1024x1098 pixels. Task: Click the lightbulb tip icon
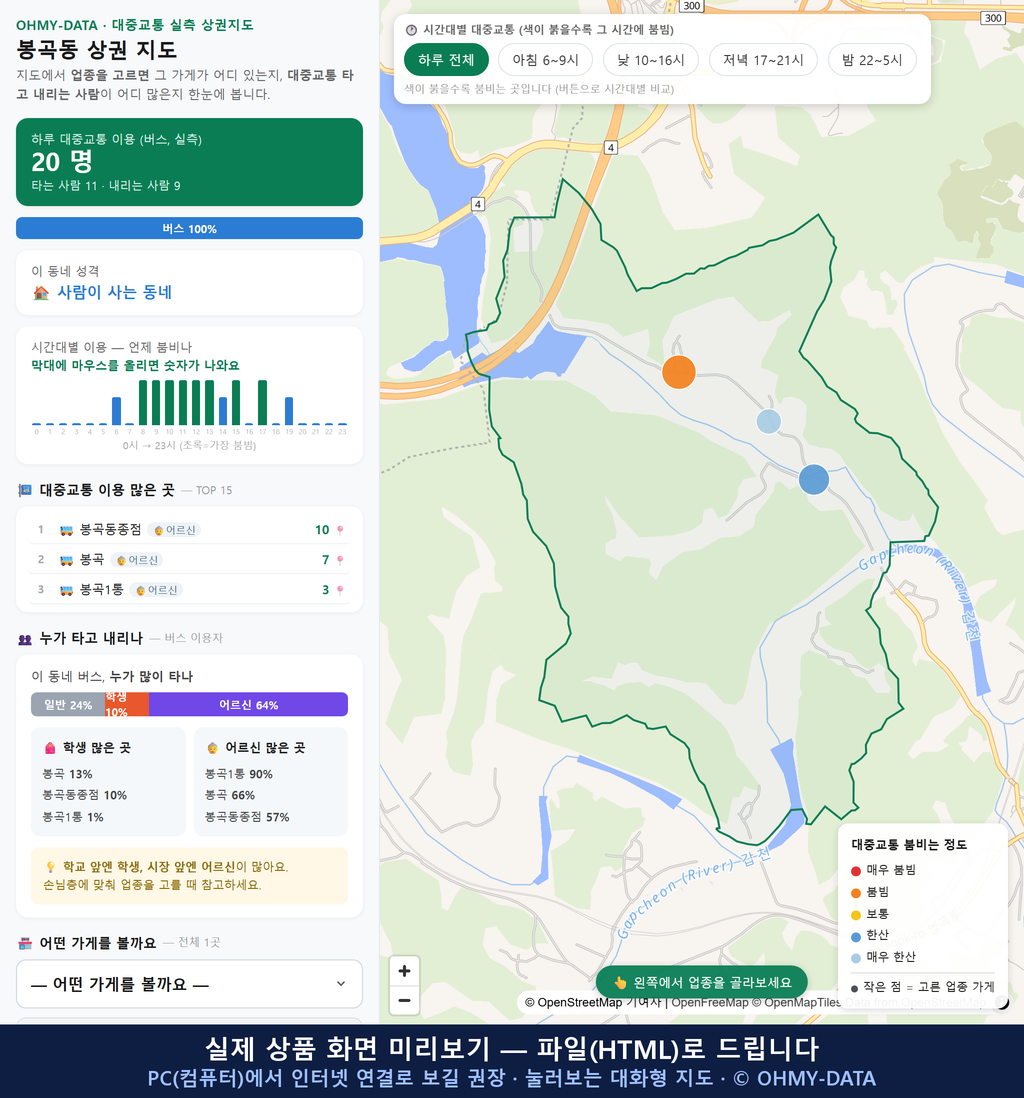(x=50, y=867)
